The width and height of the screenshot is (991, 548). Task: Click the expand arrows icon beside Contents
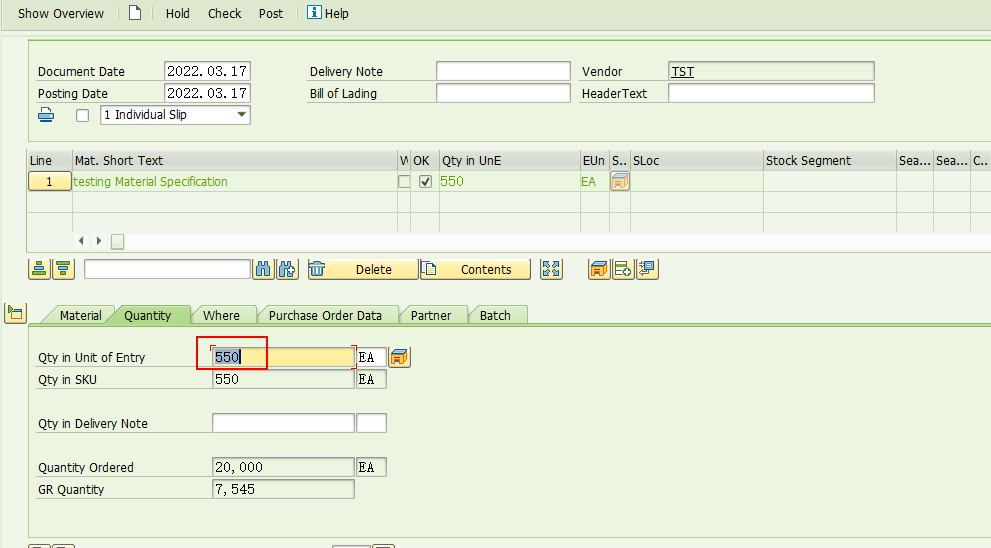[551, 269]
